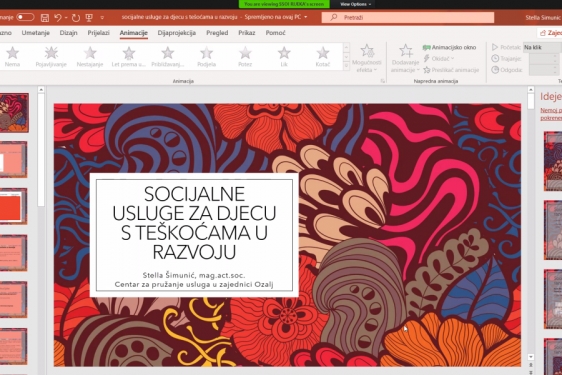Switch to the Prijelazi tab
The image size is (562, 375).
(x=99, y=33)
